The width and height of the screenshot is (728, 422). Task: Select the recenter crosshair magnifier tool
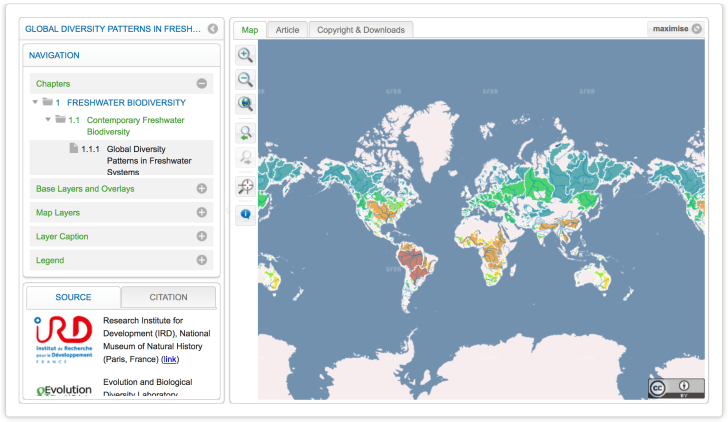tap(245, 187)
